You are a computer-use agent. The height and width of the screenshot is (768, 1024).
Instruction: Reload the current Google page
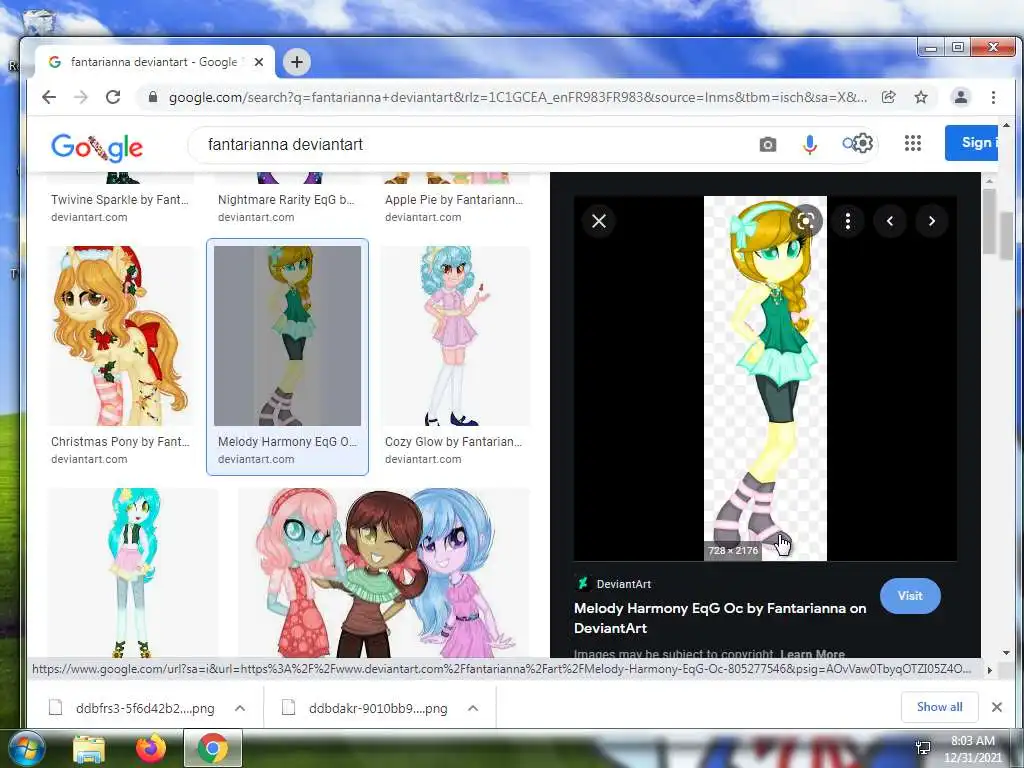coord(113,97)
